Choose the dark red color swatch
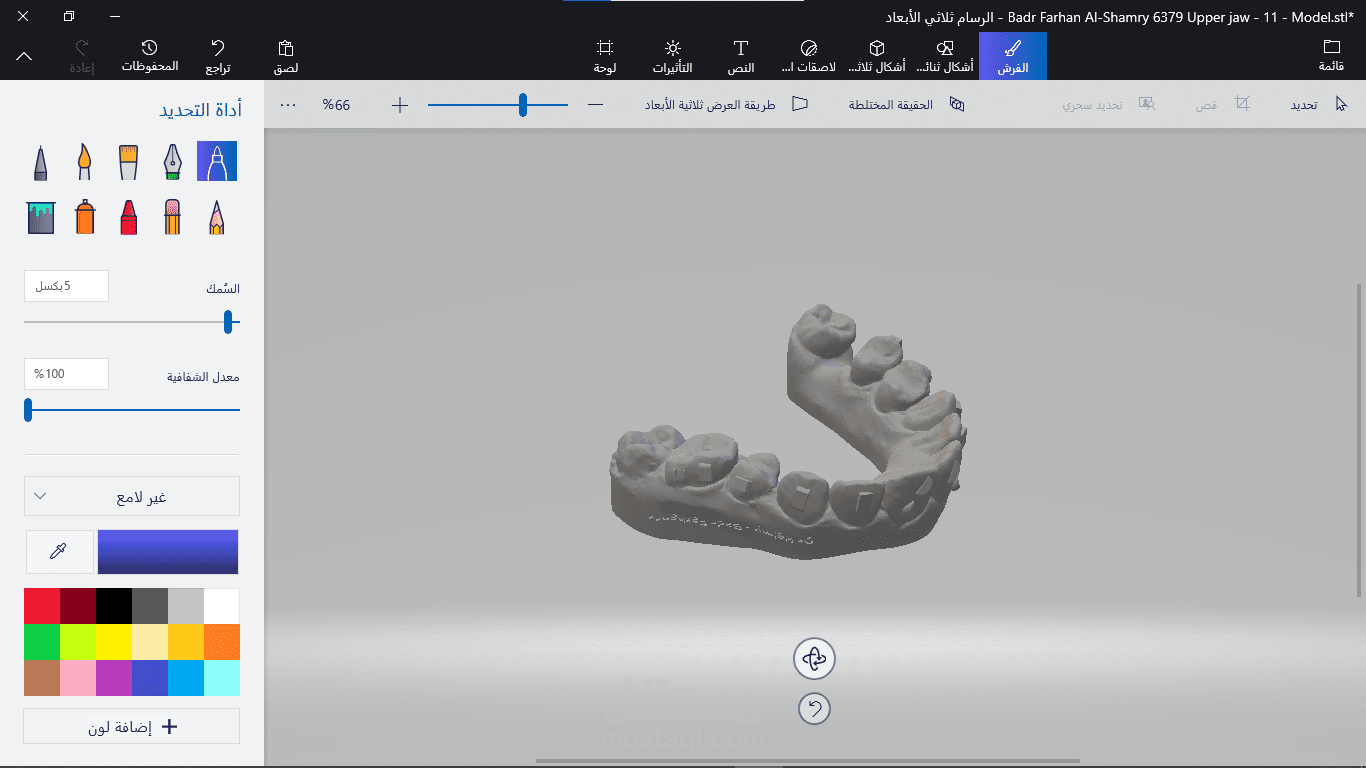 click(x=78, y=606)
